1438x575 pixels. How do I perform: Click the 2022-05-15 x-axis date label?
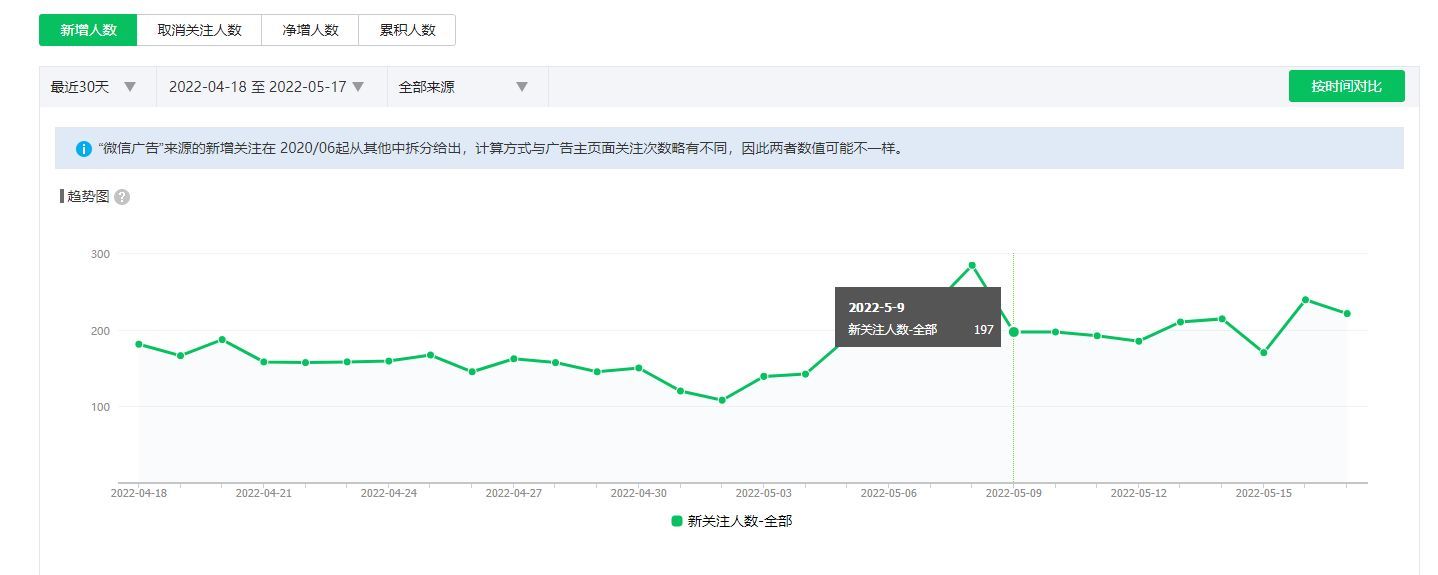coord(1263,493)
